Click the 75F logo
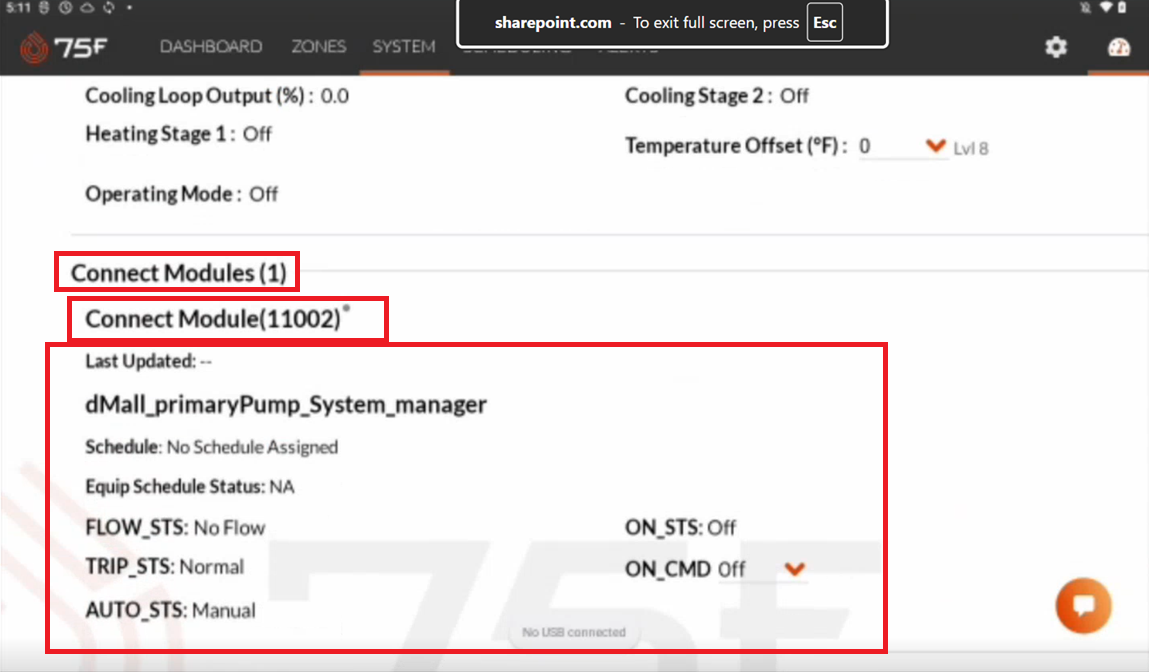The height and width of the screenshot is (672, 1153). (x=64, y=48)
